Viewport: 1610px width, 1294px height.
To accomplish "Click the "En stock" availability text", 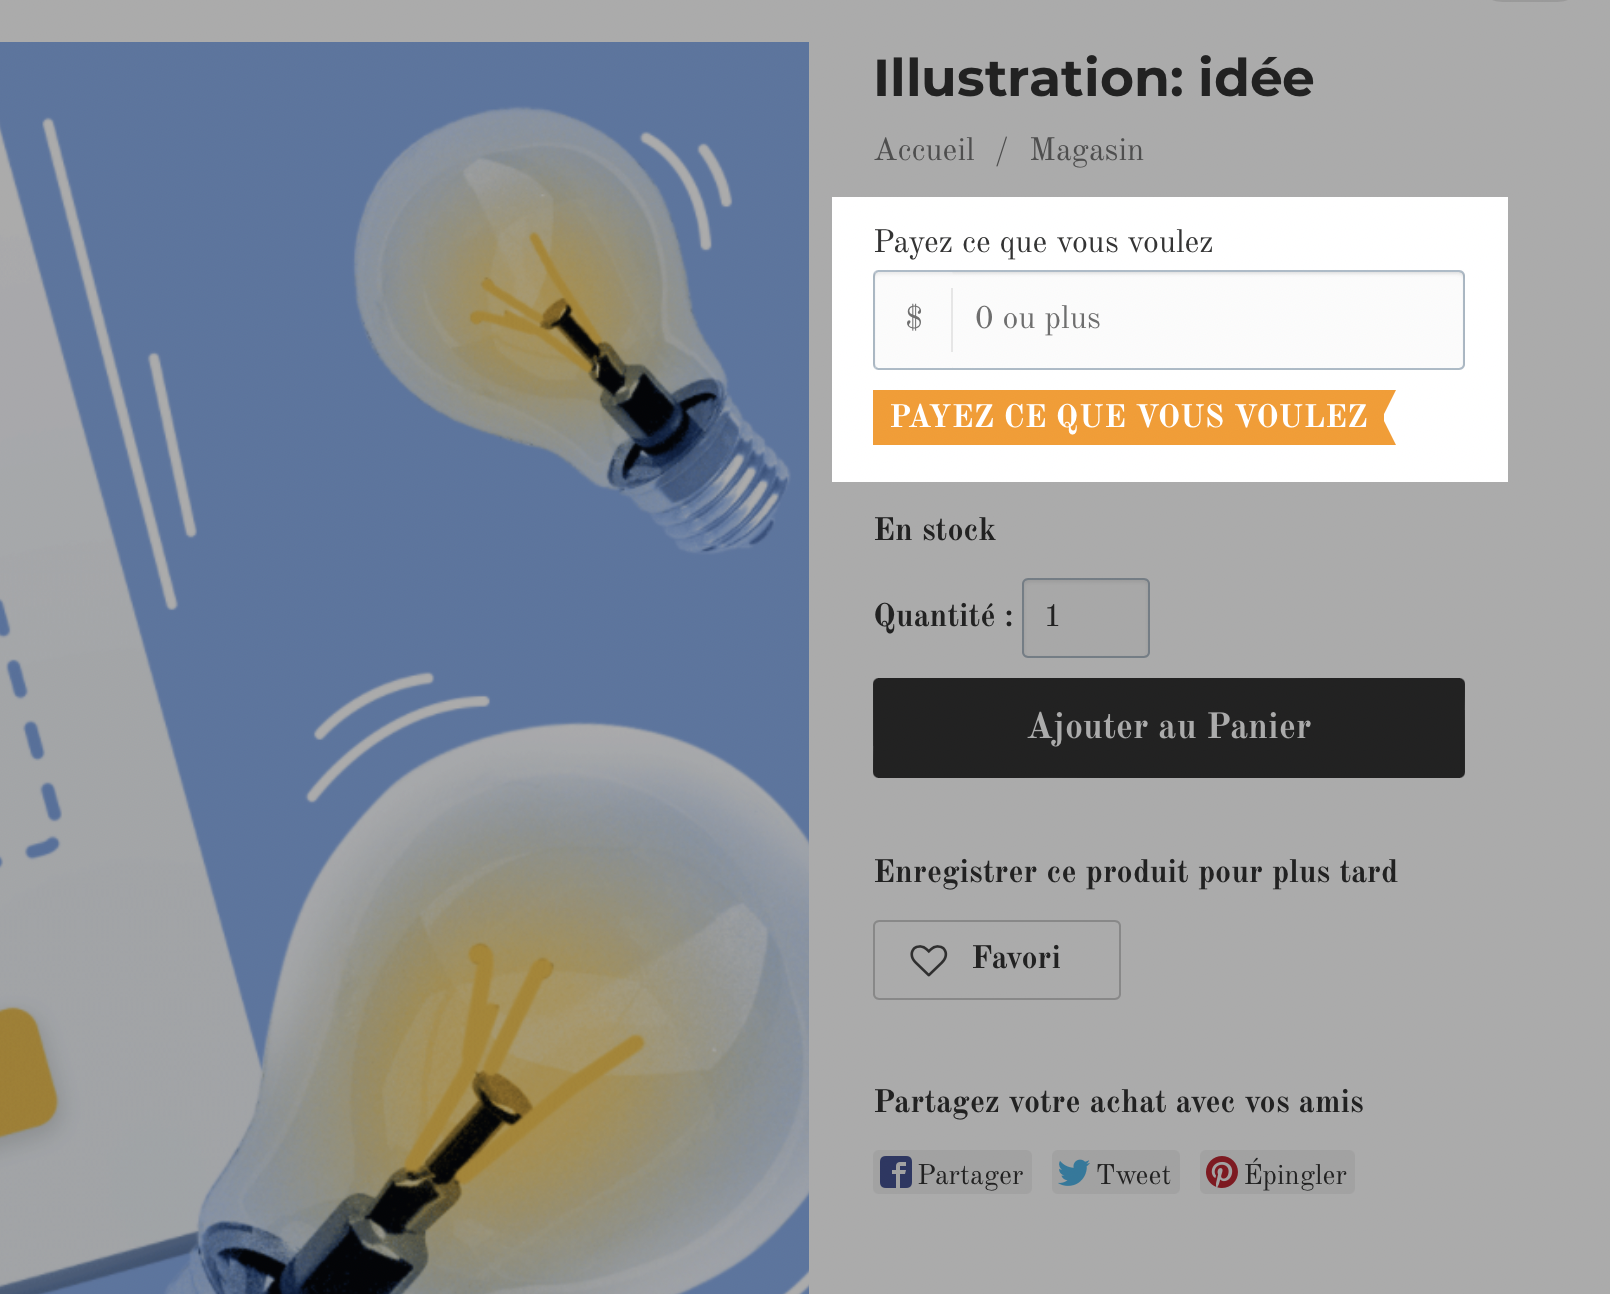I will pos(934,530).
